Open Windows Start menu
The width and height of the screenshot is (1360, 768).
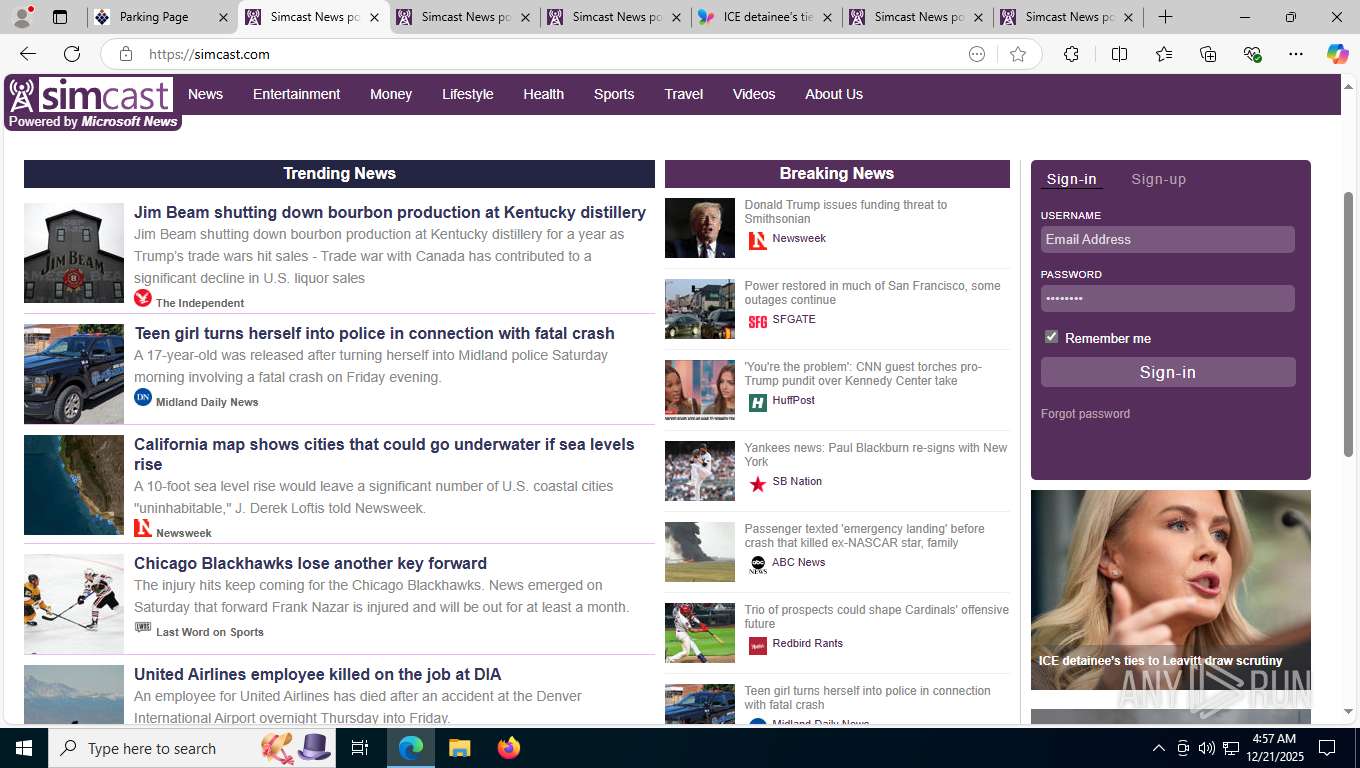click(24, 748)
